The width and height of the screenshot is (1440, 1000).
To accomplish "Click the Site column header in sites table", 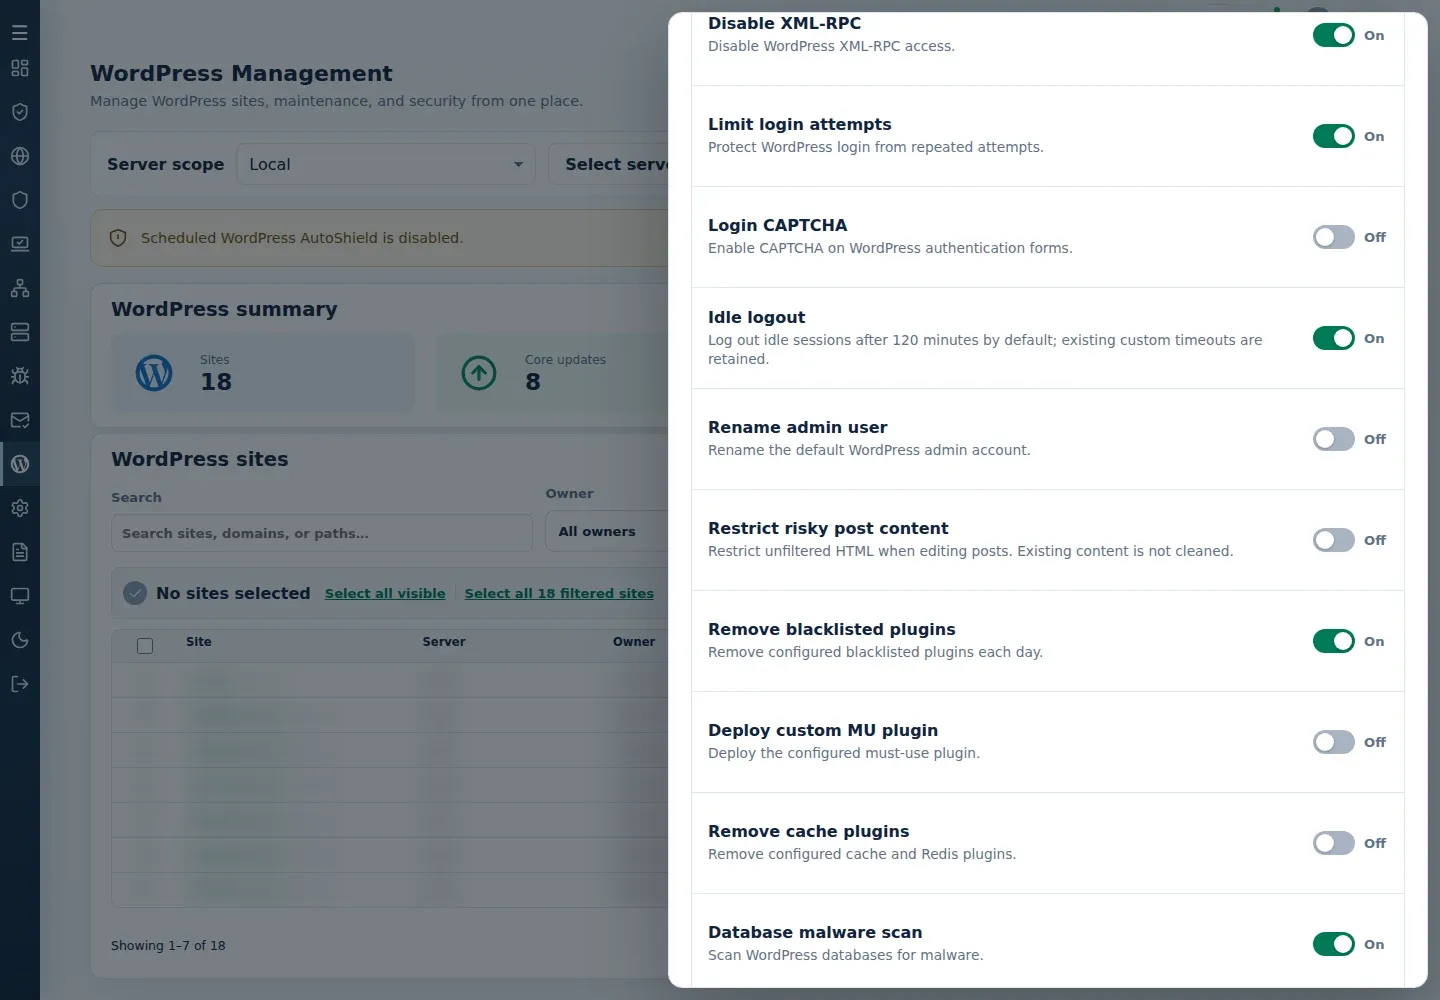I will [x=199, y=642].
